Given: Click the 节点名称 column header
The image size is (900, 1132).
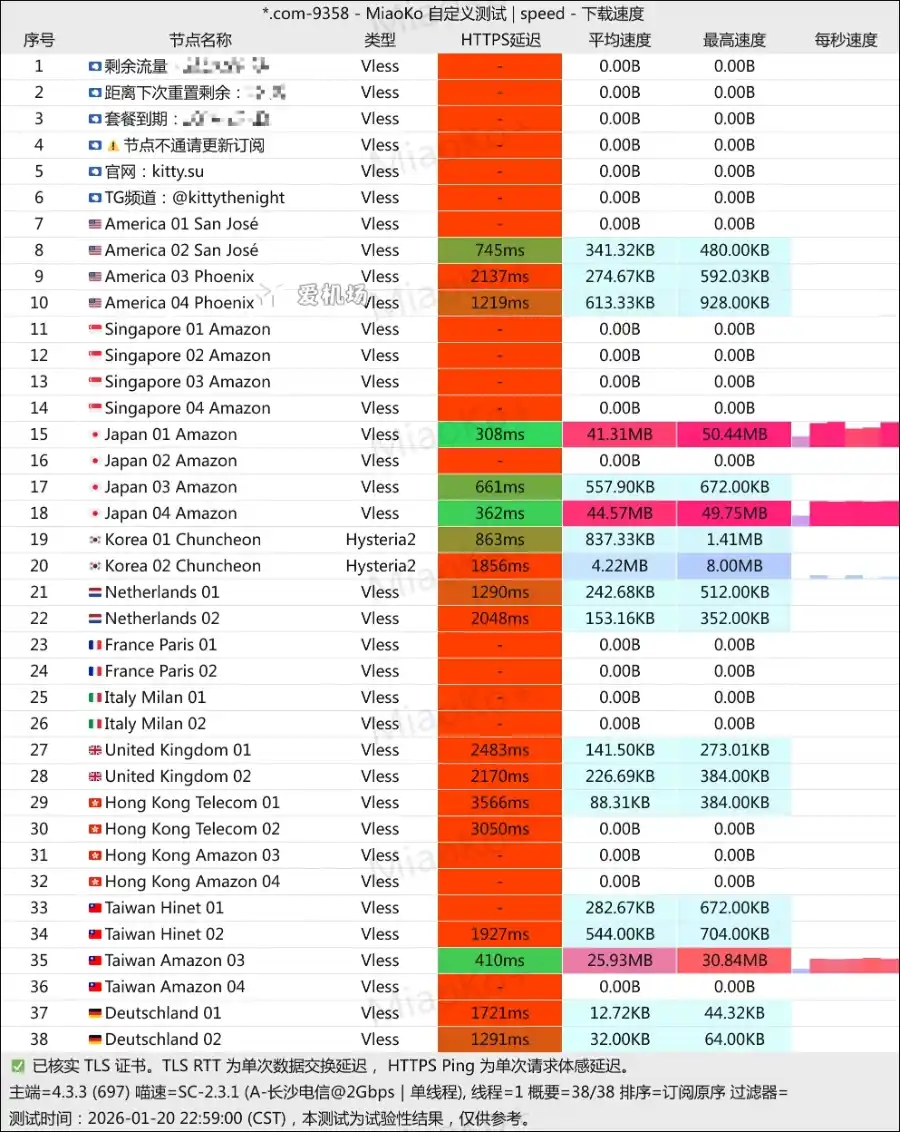Looking at the screenshot, I should point(200,40).
